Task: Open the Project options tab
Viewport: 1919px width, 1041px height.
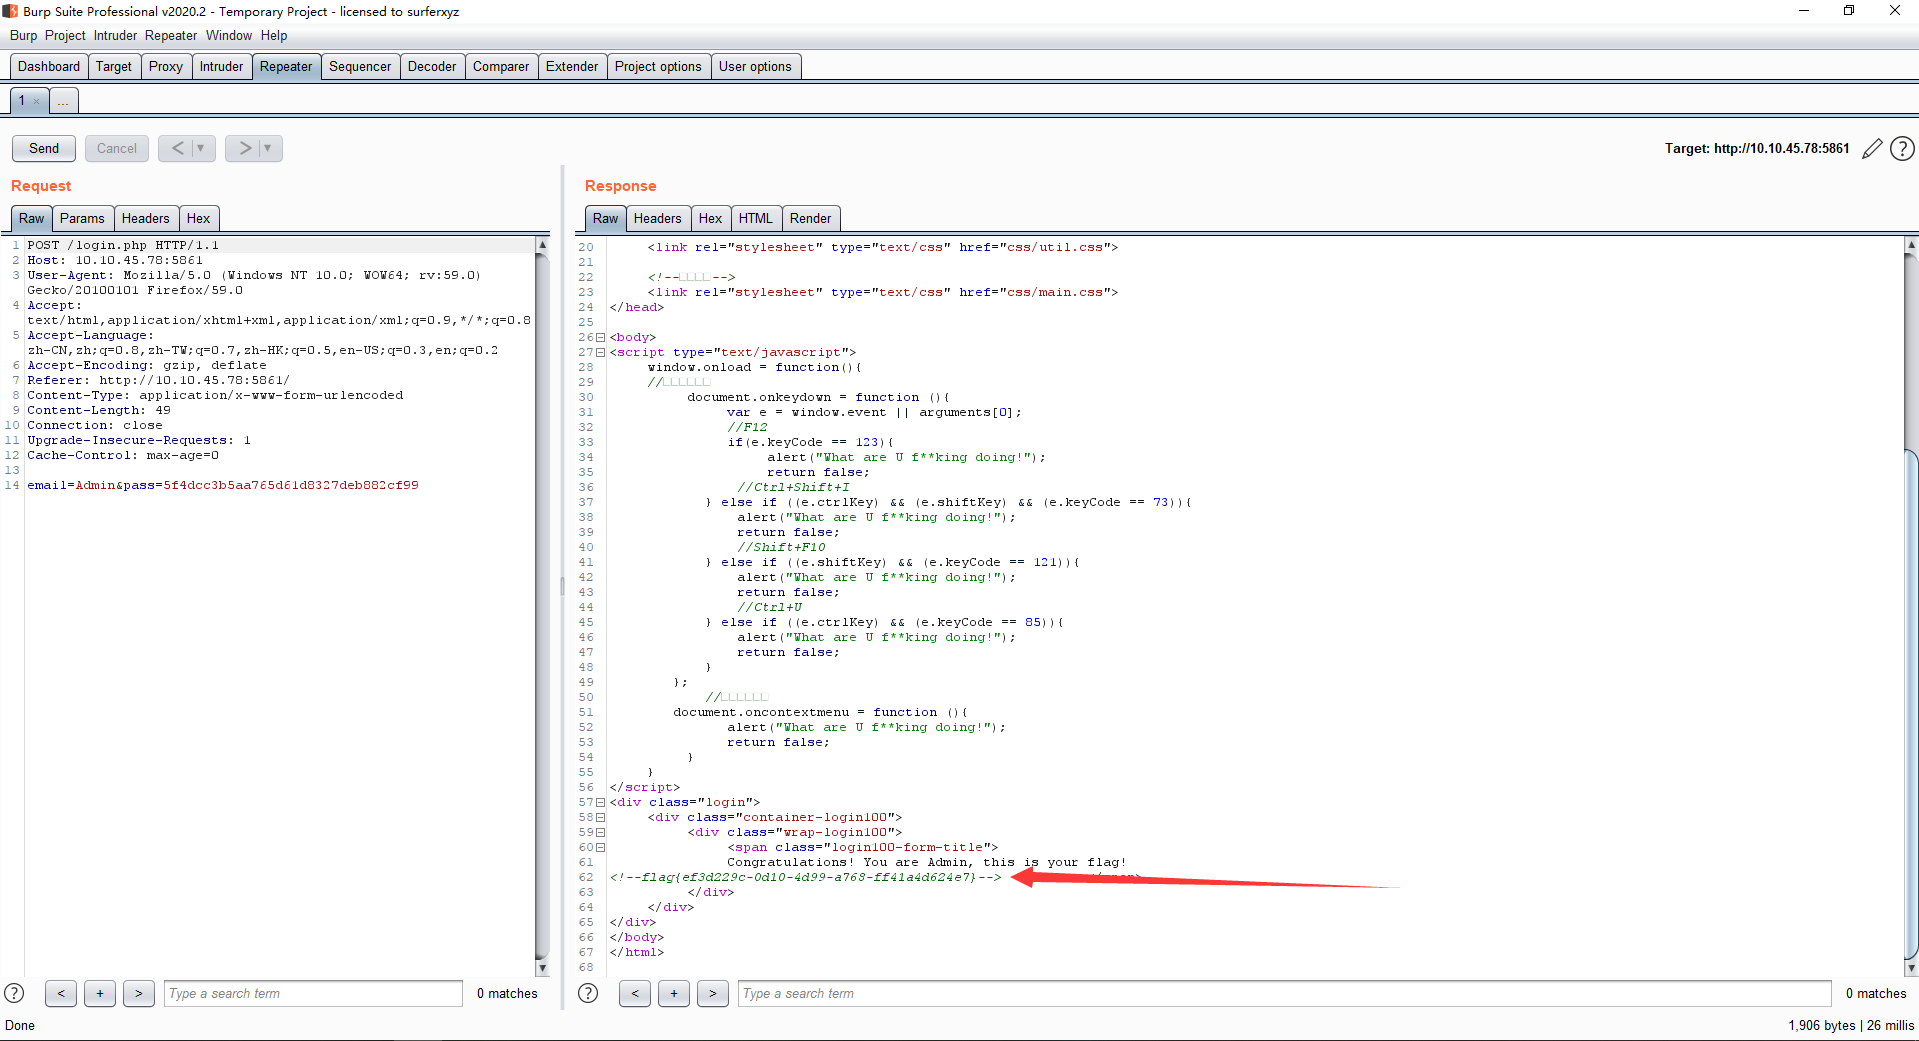Action: (x=658, y=66)
